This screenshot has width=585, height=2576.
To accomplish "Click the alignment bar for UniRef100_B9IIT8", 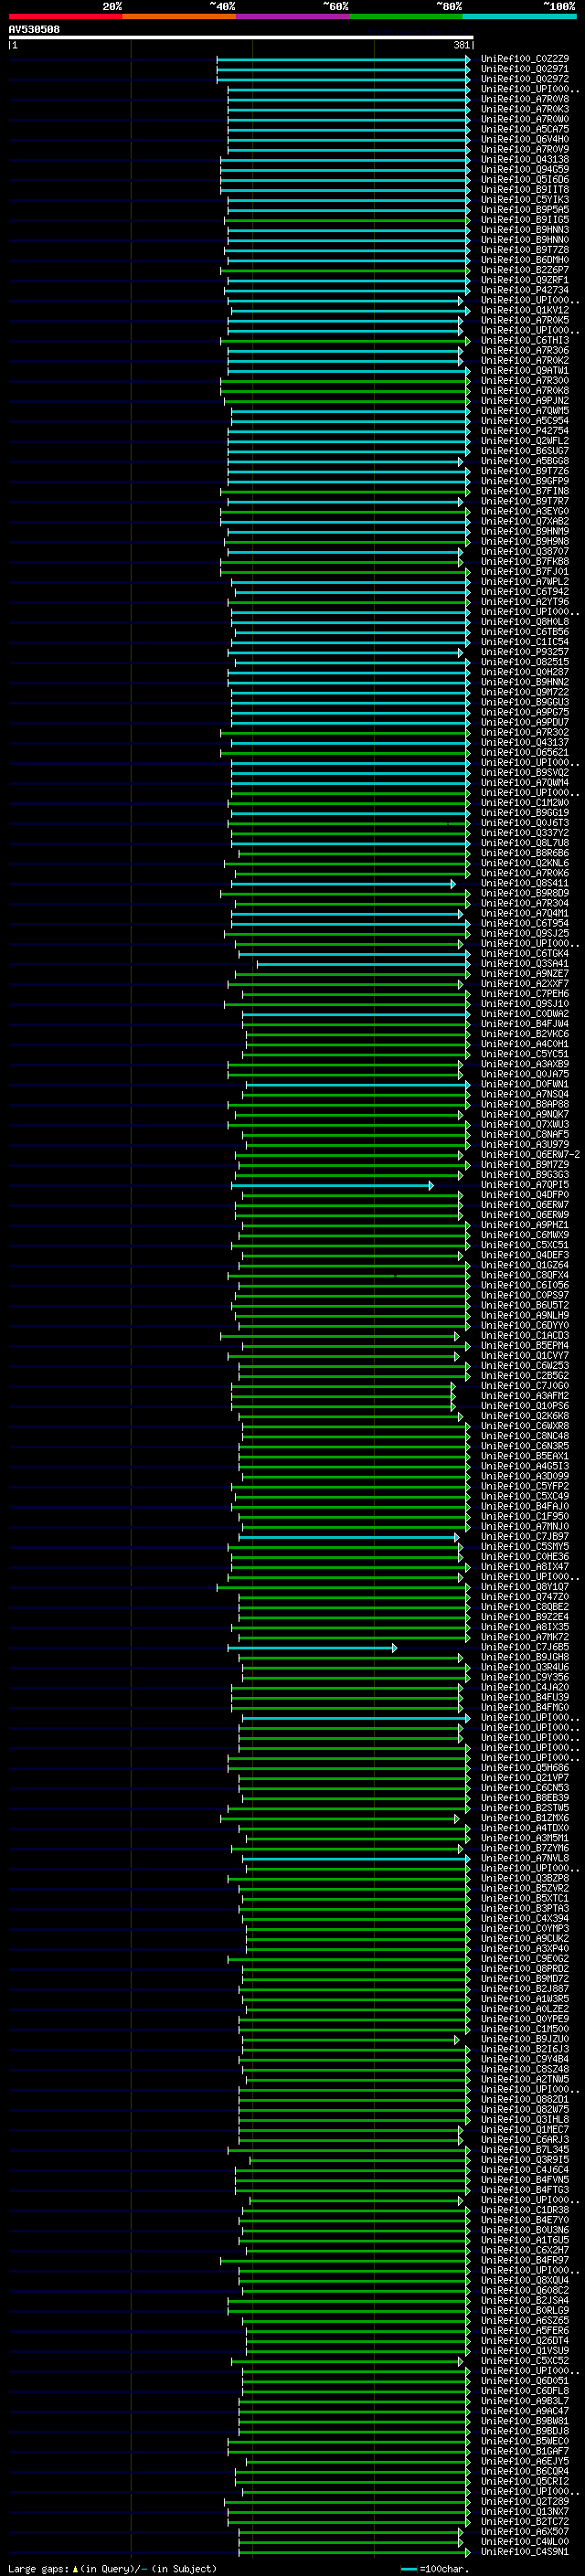I will pyautogui.click(x=345, y=189).
